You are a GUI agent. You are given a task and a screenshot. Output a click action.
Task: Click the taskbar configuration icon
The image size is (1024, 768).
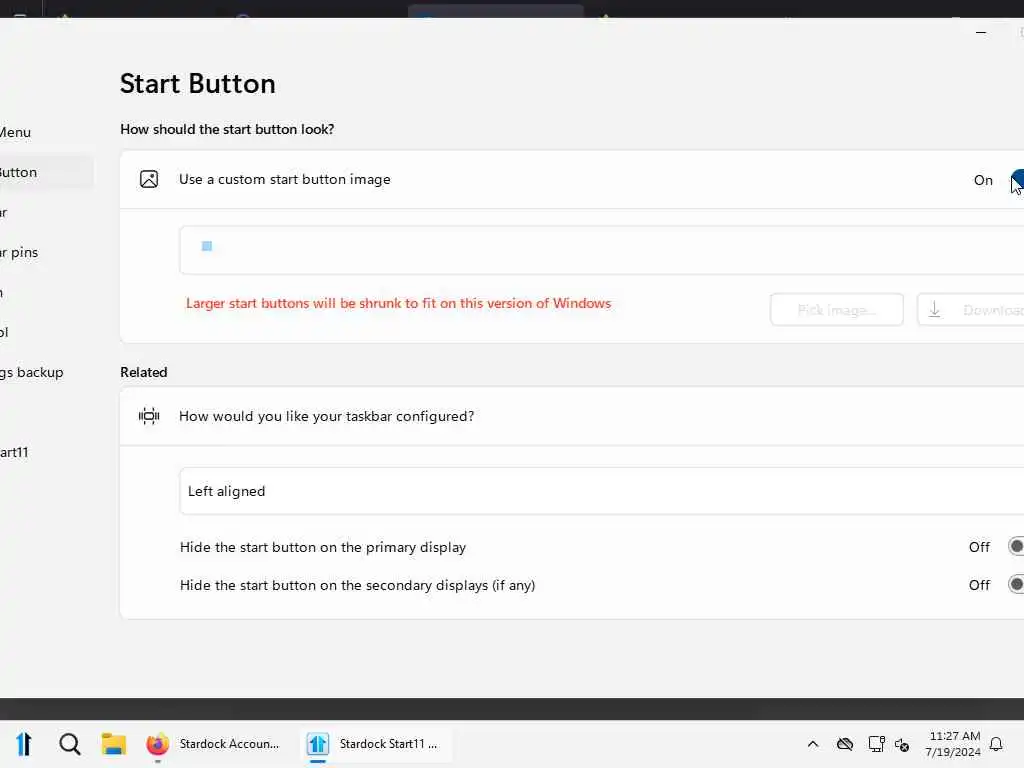point(149,416)
